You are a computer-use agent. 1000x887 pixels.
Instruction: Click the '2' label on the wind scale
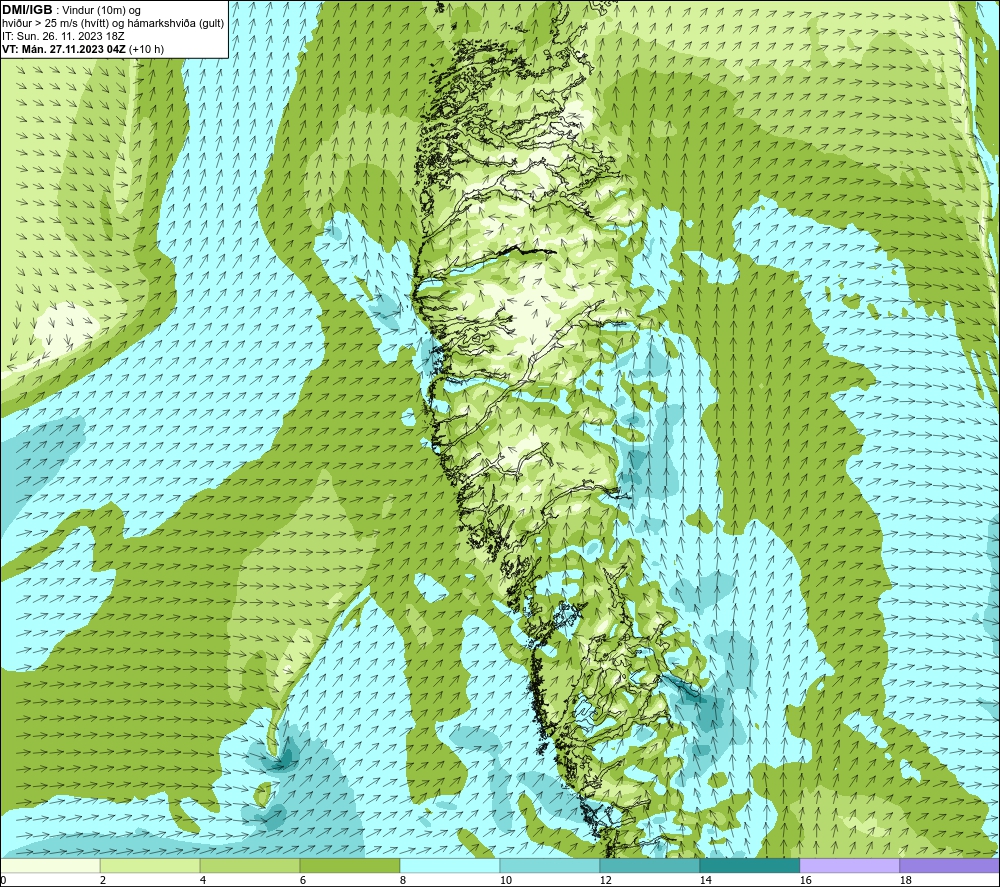pos(103,880)
